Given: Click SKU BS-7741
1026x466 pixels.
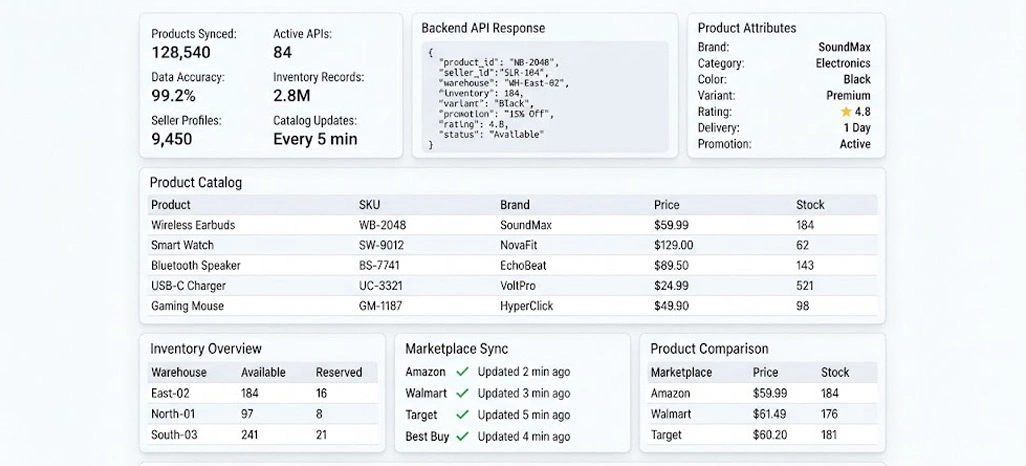Looking at the screenshot, I should (379, 266).
